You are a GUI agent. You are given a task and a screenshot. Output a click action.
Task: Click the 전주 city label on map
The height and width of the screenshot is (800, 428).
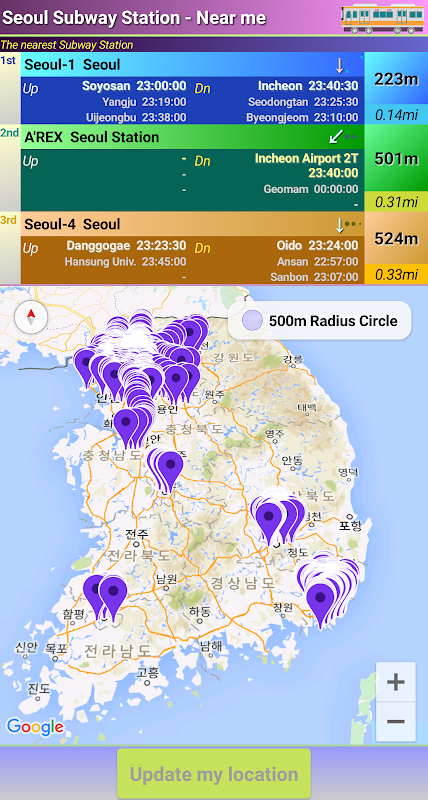[x=137, y=534]
